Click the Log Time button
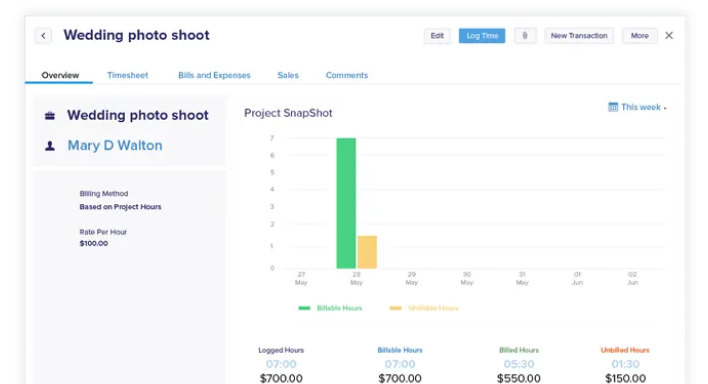Screen dimensions: 708x384 (x=482, y=36)
